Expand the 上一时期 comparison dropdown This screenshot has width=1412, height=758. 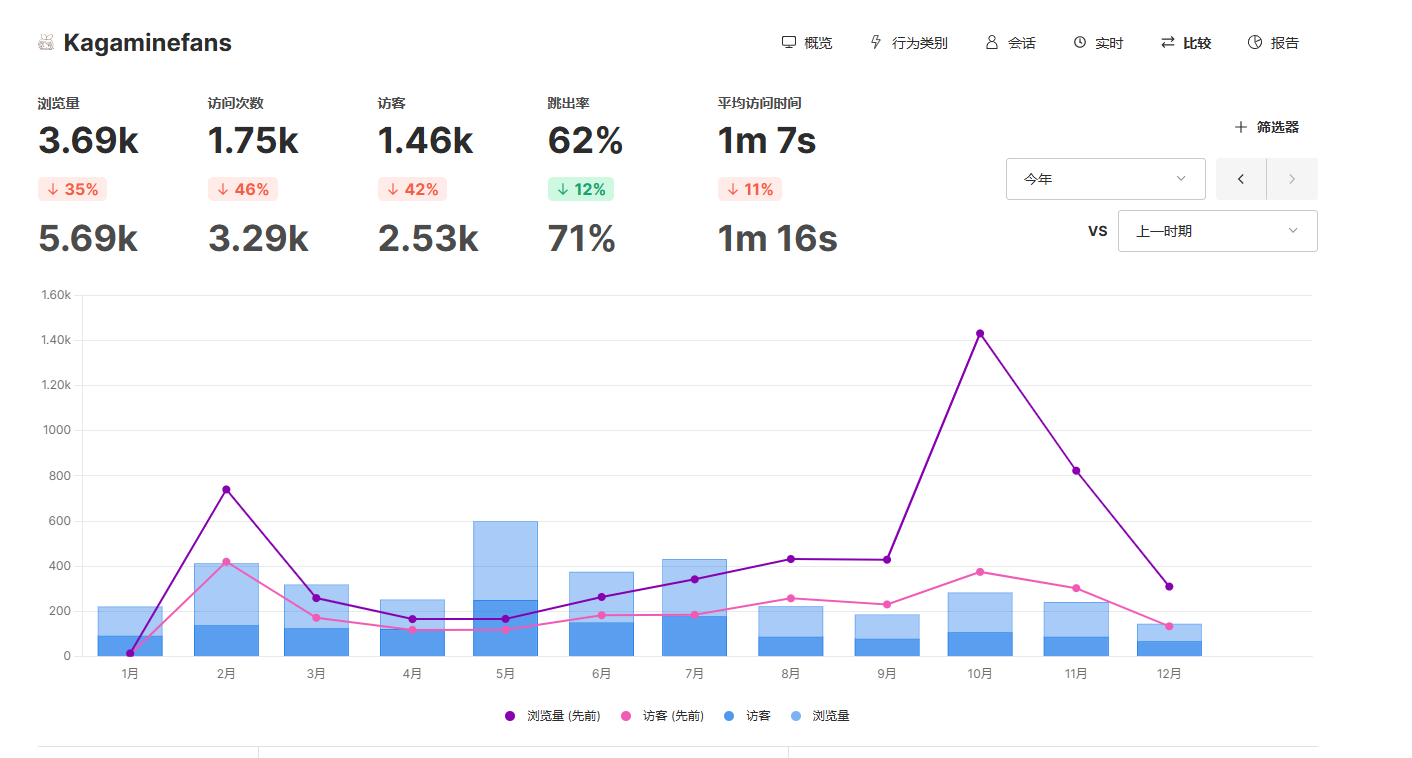tap(1218, 231)
